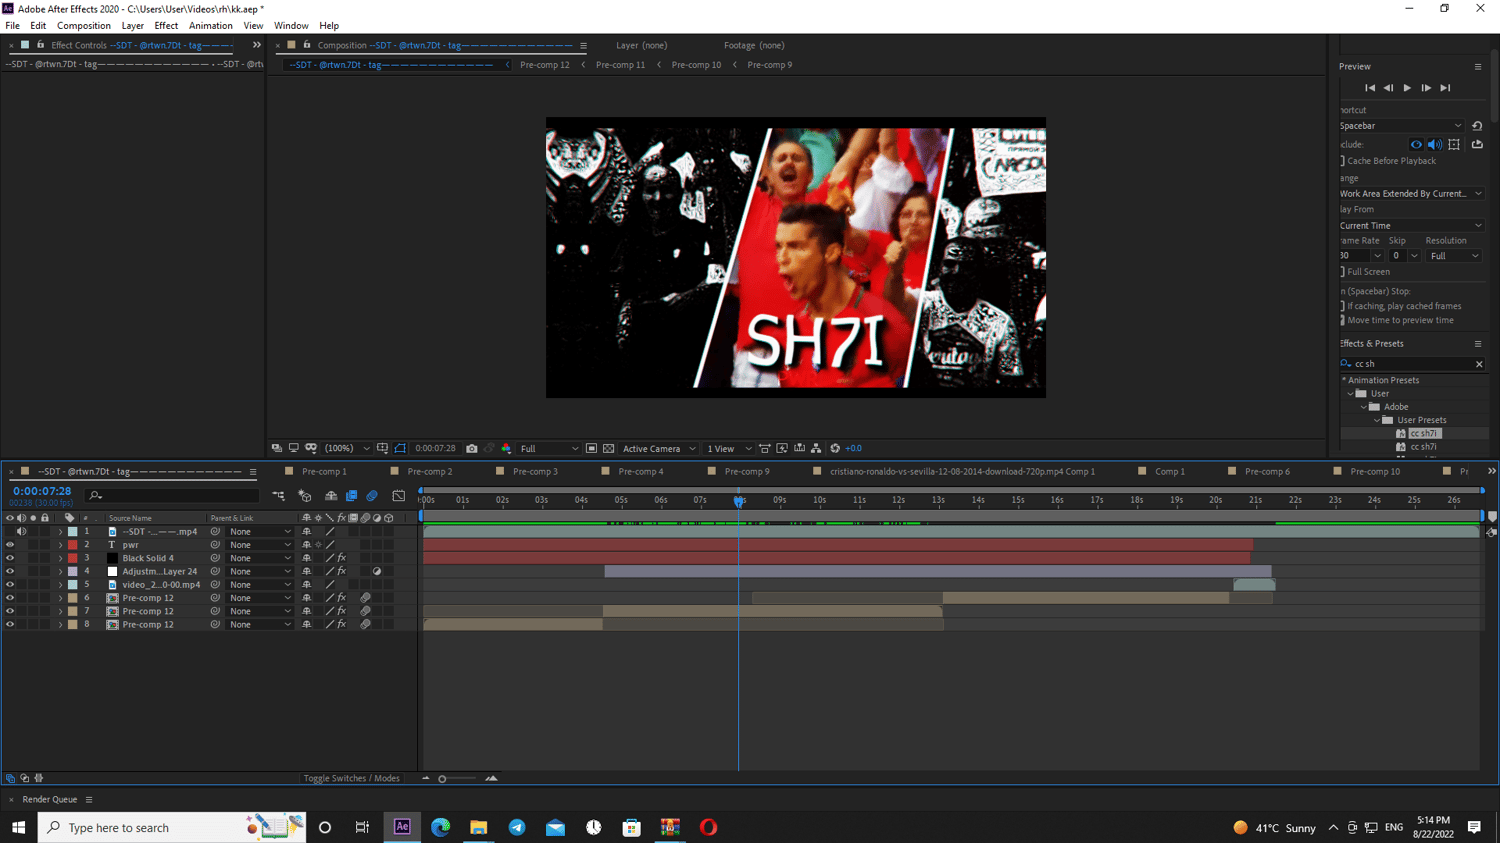
Task: Open the Composition menu
Action: click(x=84, y=26)
